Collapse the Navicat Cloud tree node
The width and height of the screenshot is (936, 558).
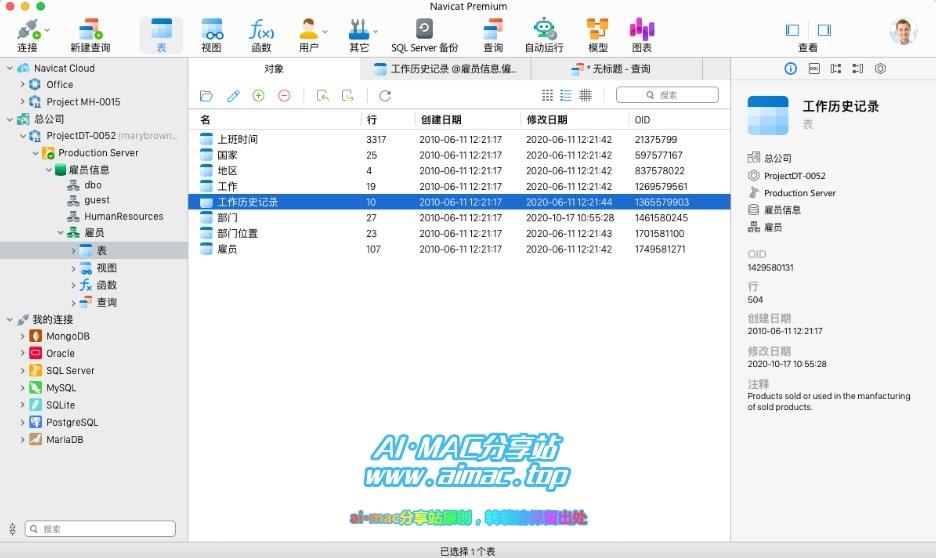coord(10,68)
